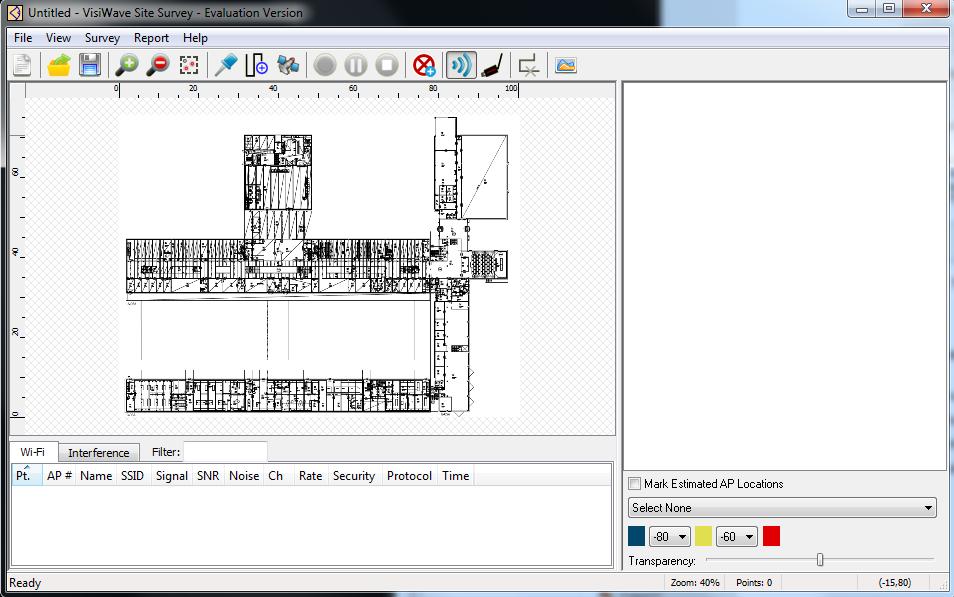This screenshot has width=954, height=597.
Task: Click the round record capture button
Action: point(325,65)
